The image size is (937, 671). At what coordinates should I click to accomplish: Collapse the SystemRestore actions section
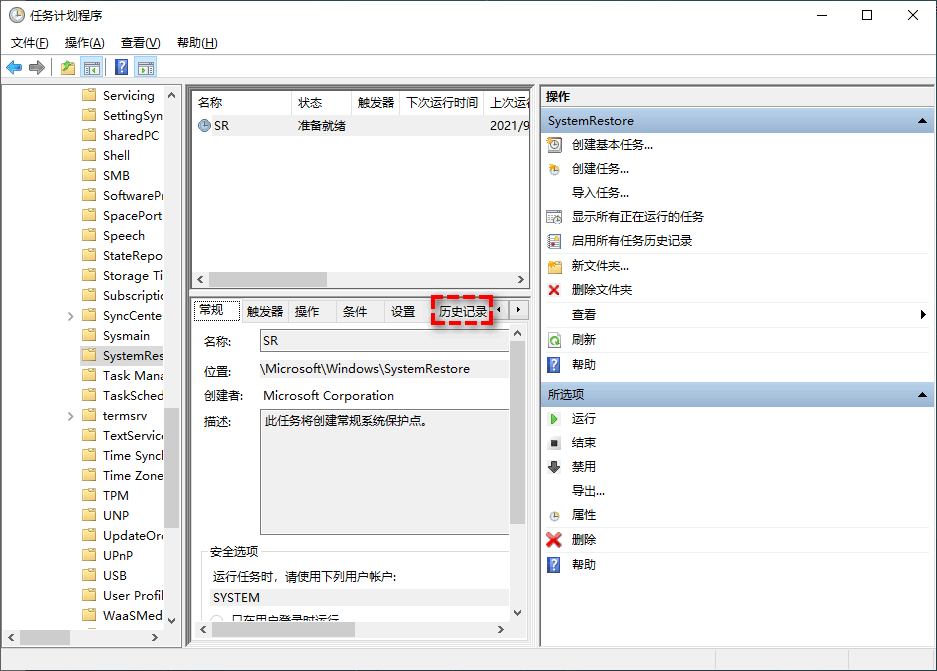pyautogui.click(x=922, y=121)
